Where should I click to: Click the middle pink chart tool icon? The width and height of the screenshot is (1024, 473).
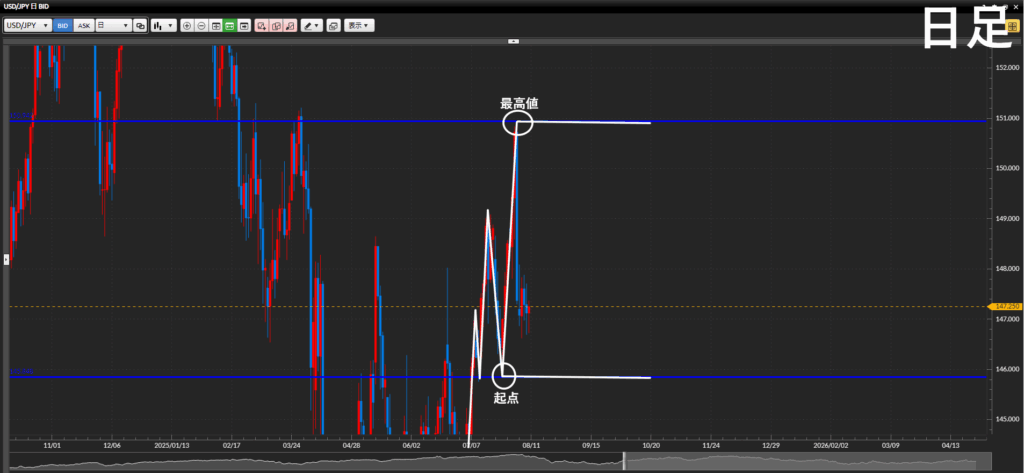click(x=275, y=25)
